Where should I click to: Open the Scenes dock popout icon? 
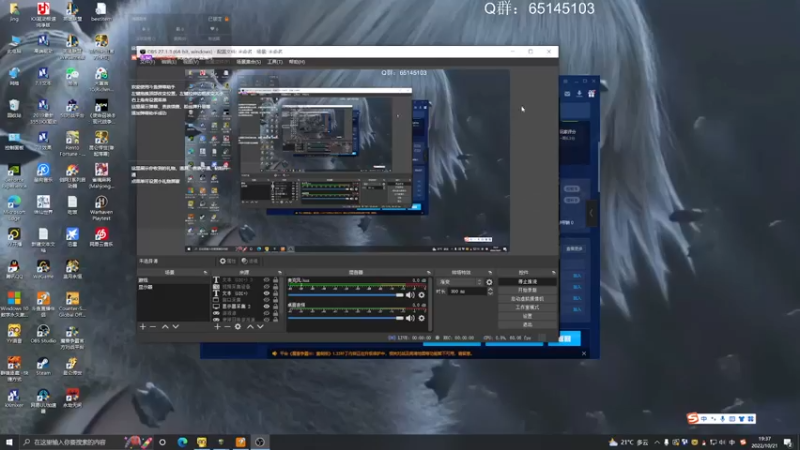[x=206, y=272]
